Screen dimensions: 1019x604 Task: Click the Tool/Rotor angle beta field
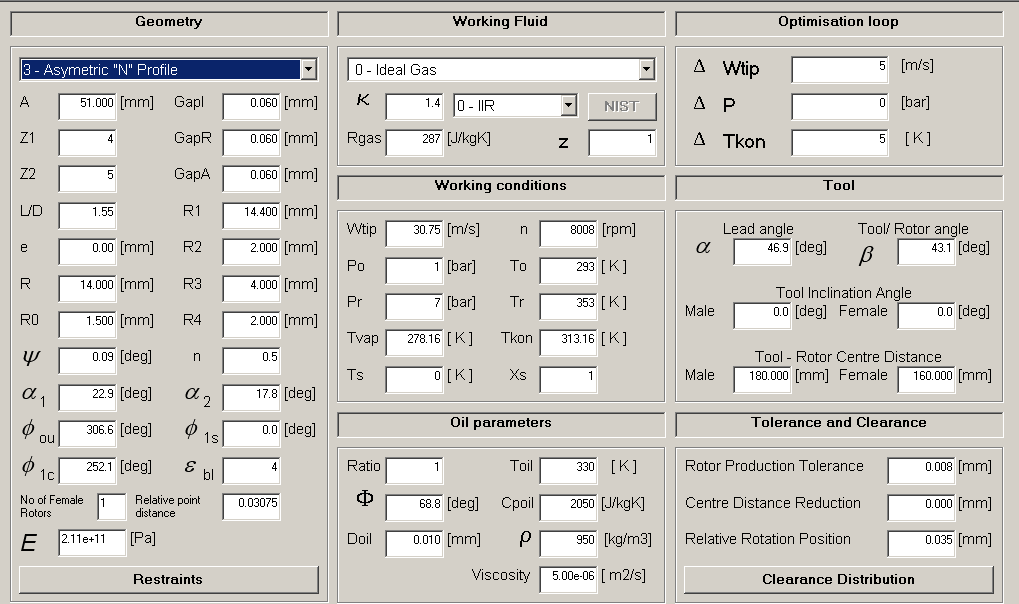[x=926, y=252]
